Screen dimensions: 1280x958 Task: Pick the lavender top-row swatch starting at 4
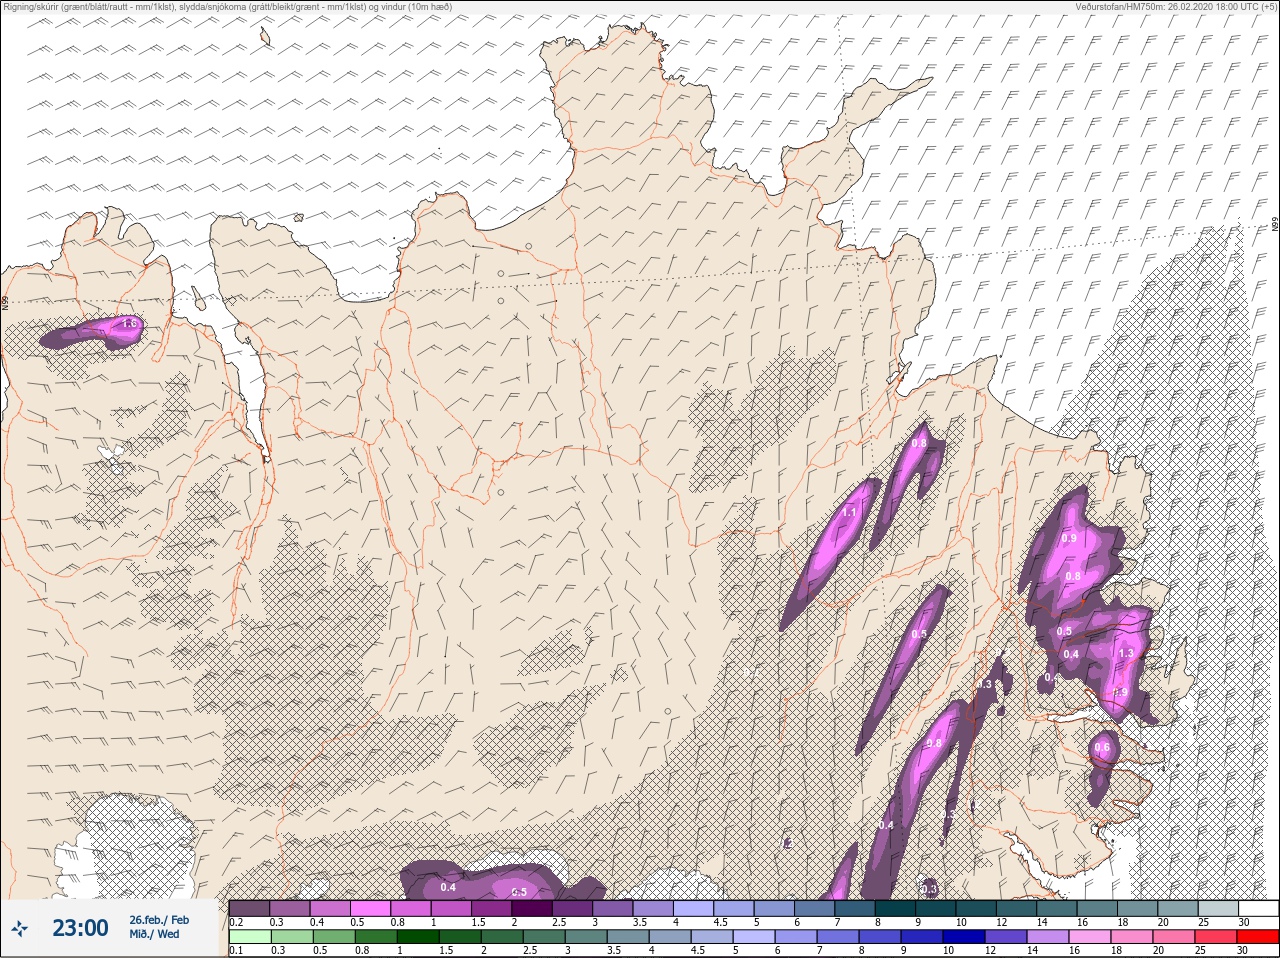(x=693, y=908)
